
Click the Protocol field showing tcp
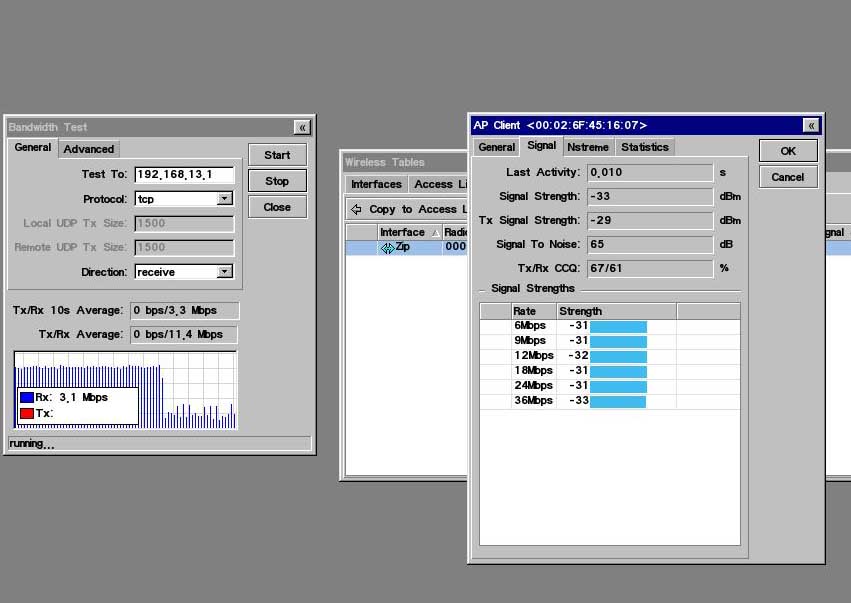click(185, 199)
